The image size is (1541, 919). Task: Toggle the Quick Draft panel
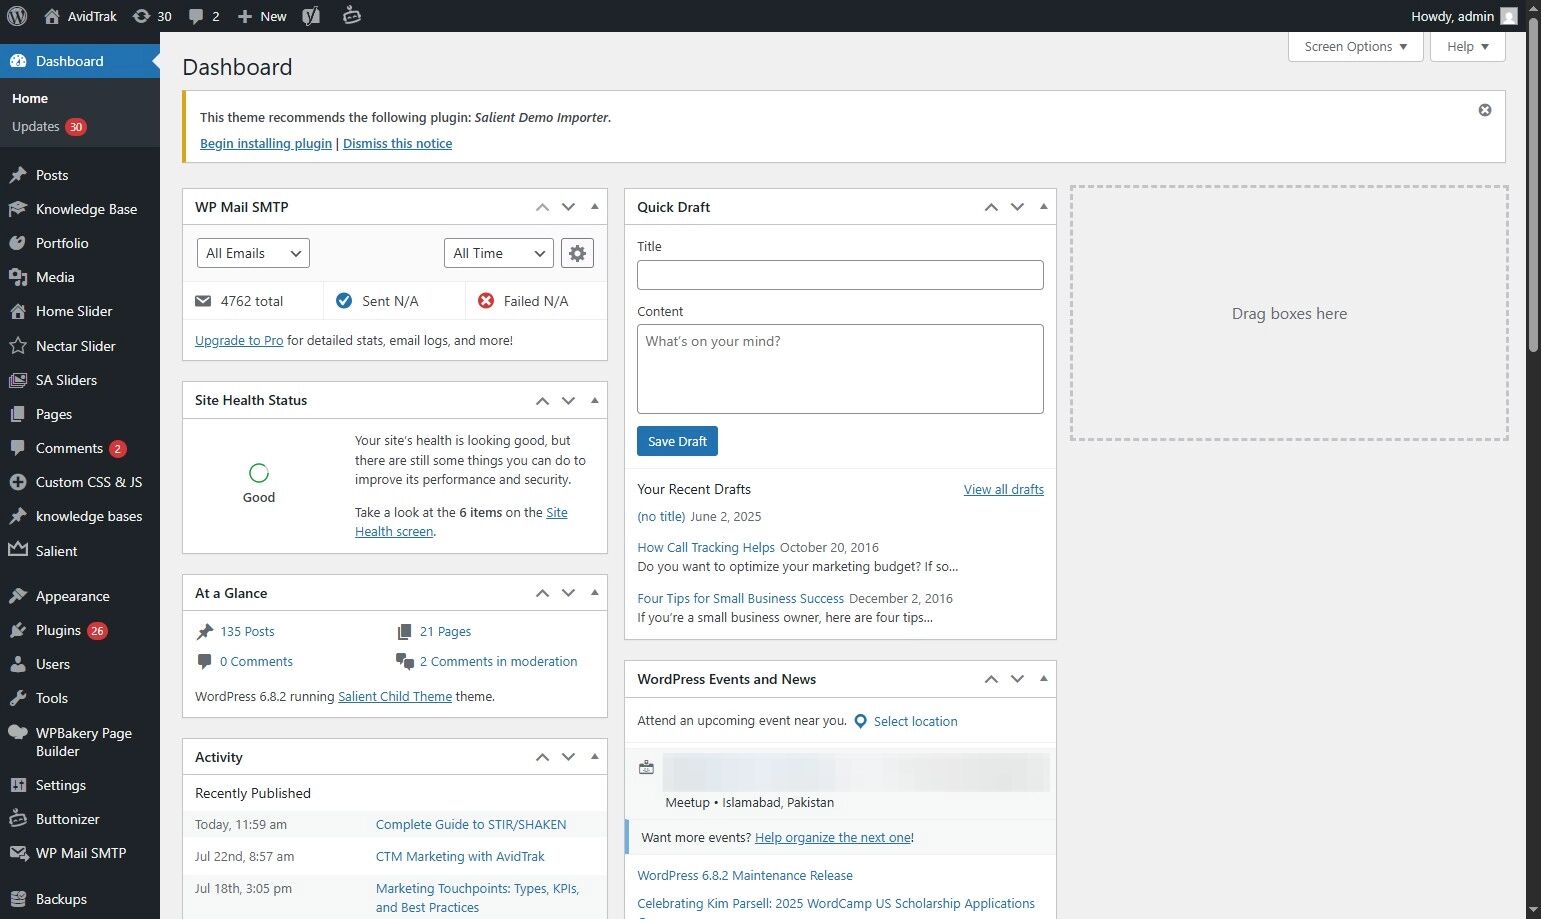click(x=1044, y=207)
